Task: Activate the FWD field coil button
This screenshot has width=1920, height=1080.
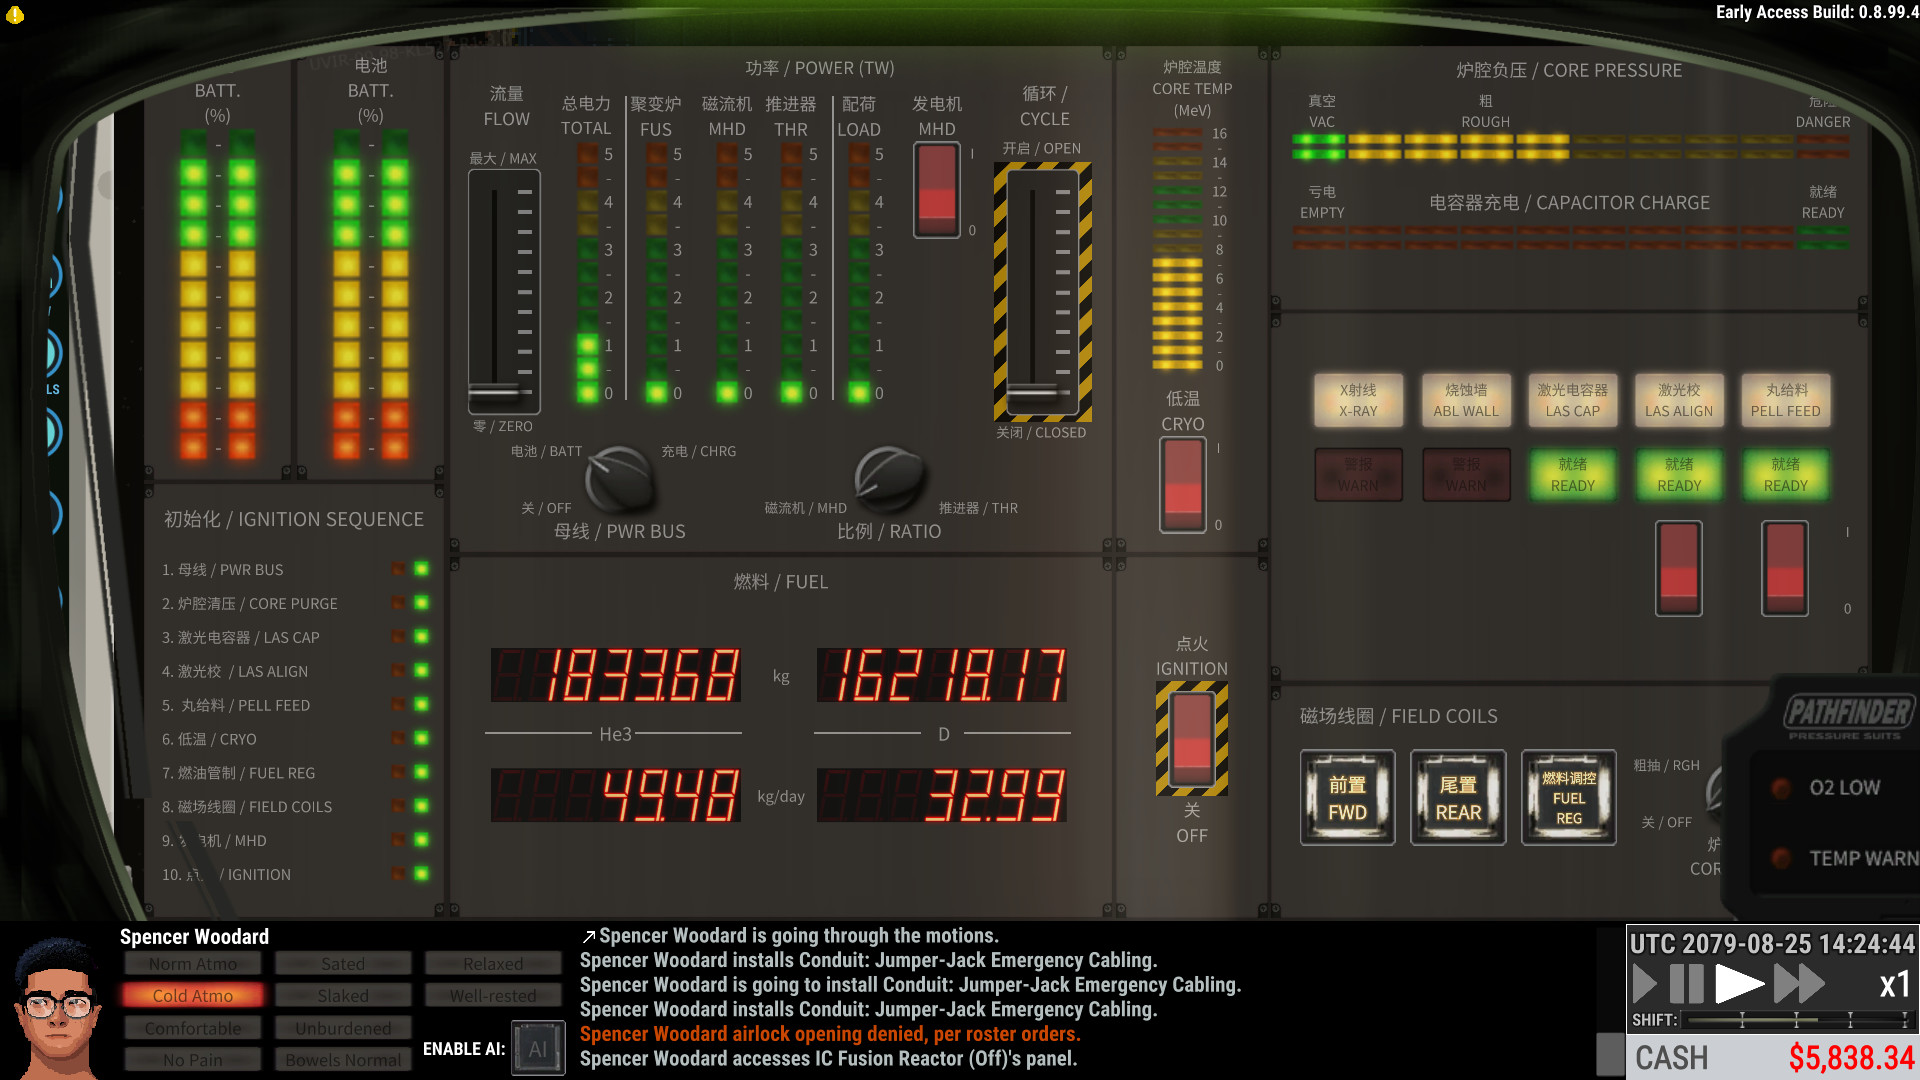Action: 1347,798
